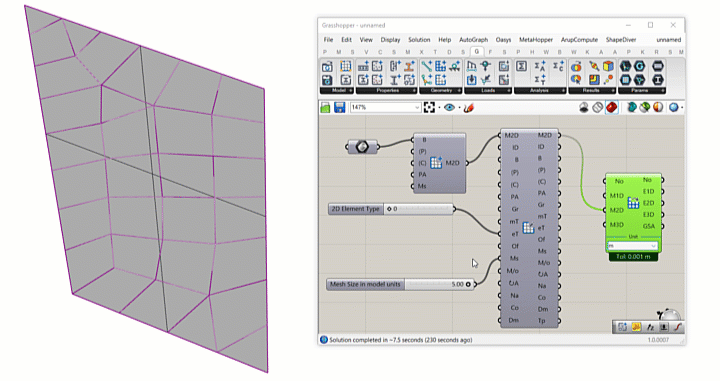
Task: Click the green Open file icon
Action: [326, 107]
